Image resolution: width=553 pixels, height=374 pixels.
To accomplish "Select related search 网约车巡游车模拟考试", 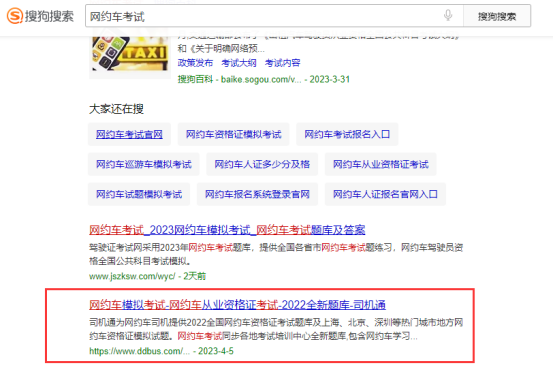I will coord(144,164).
